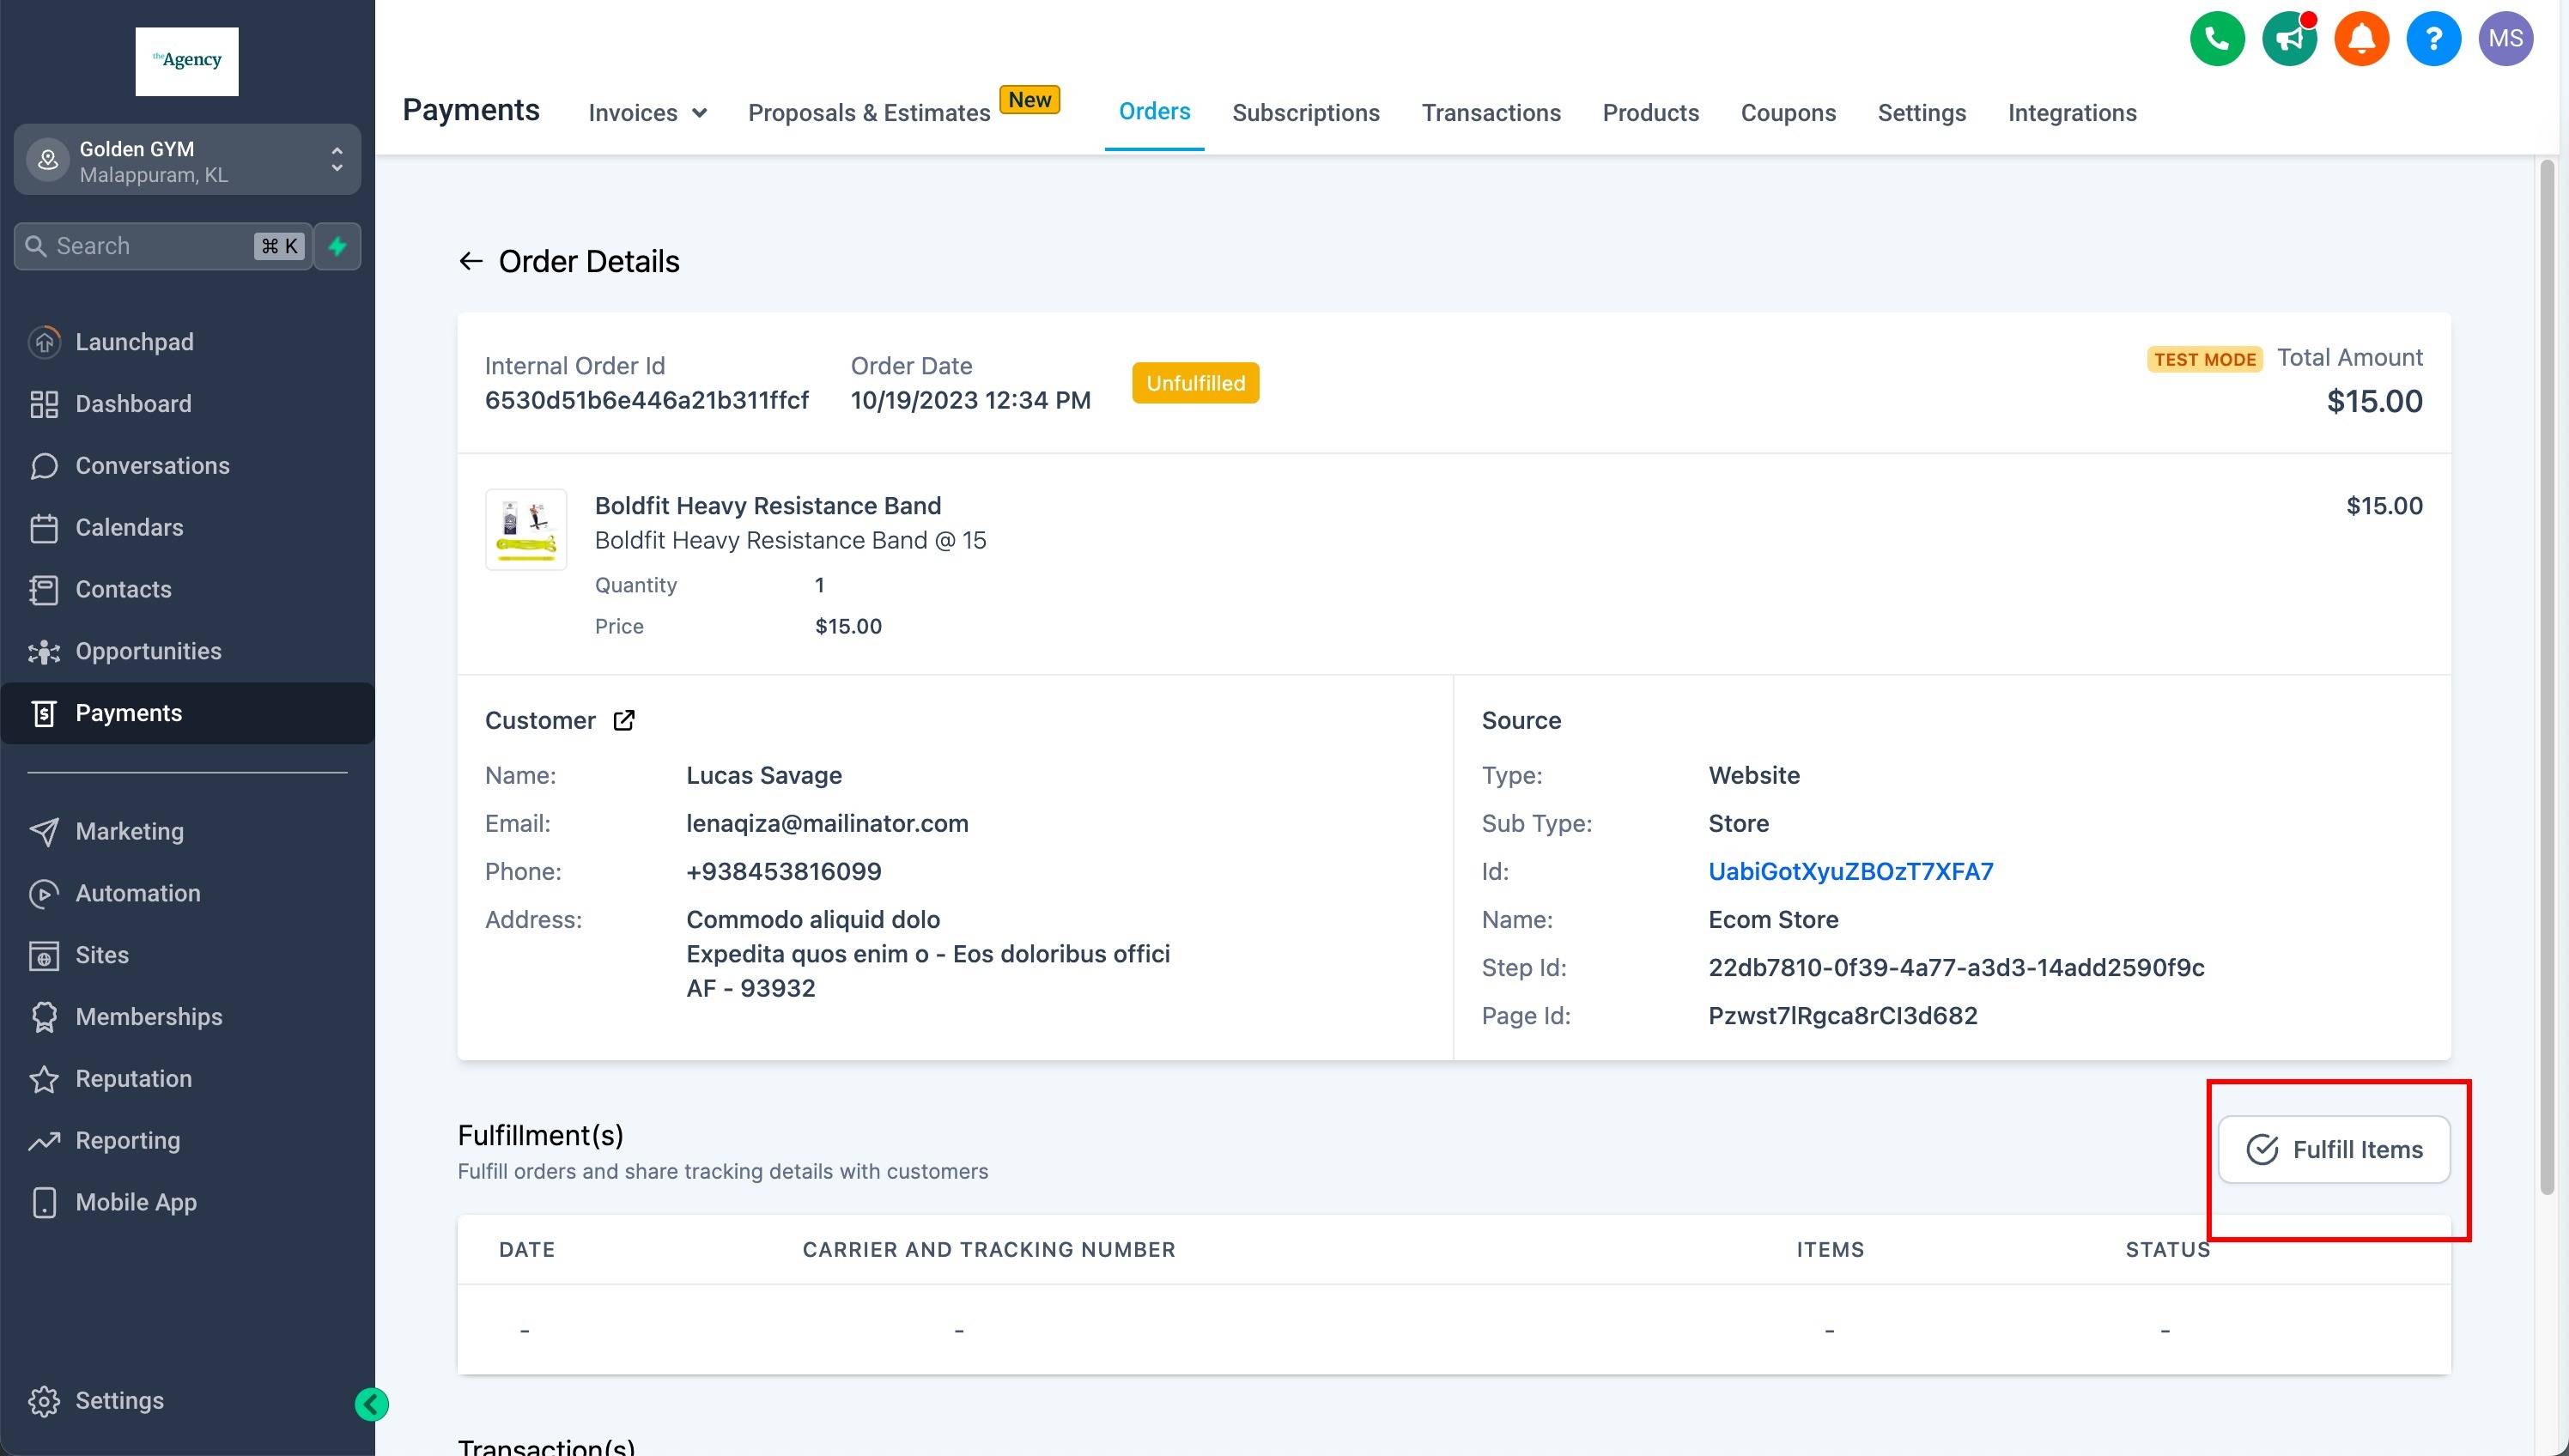Open the megaphone announcements icon

point(2288,39)
